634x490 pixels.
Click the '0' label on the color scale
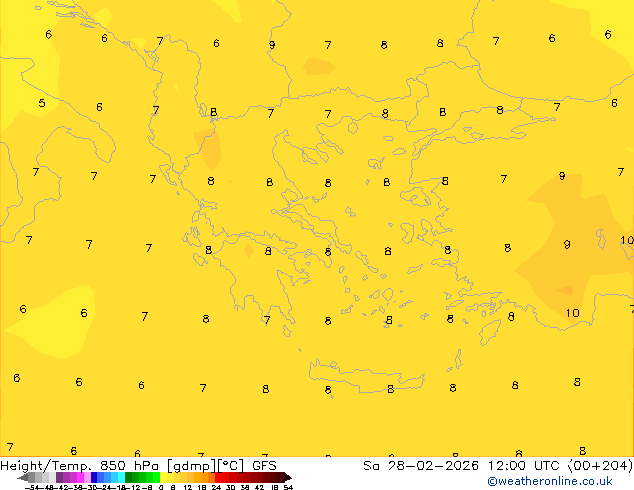coord(161,487)
